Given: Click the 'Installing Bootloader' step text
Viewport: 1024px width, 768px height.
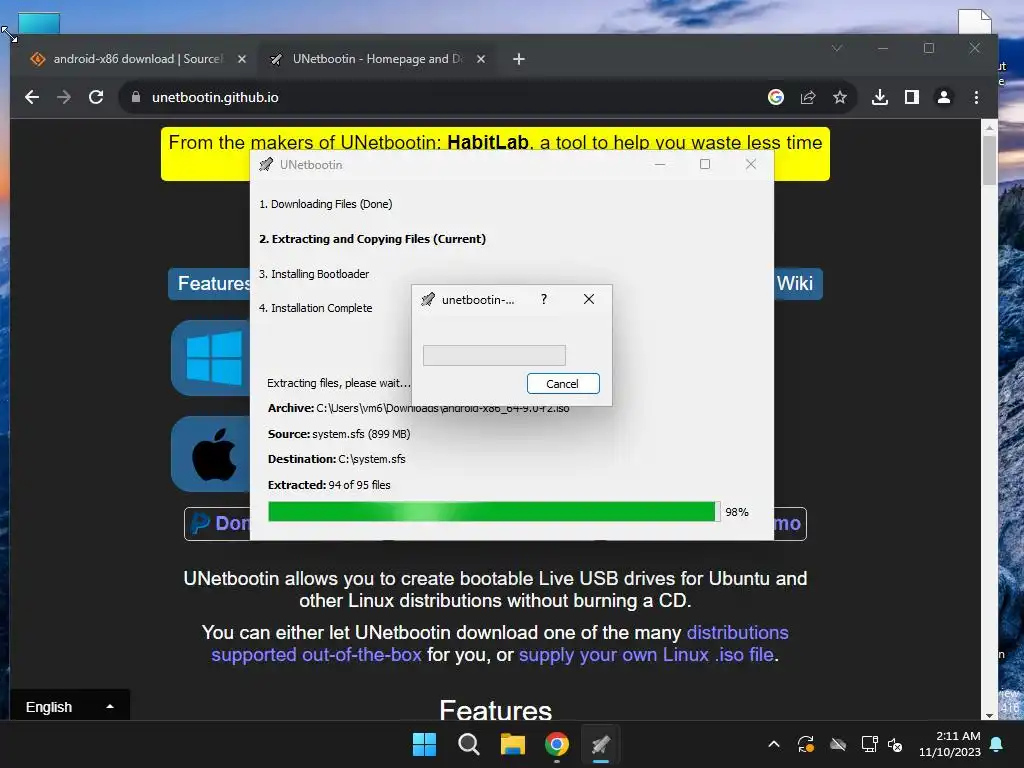Looking at the screenshot, I should pyautogui.click(x=313, y=274).
